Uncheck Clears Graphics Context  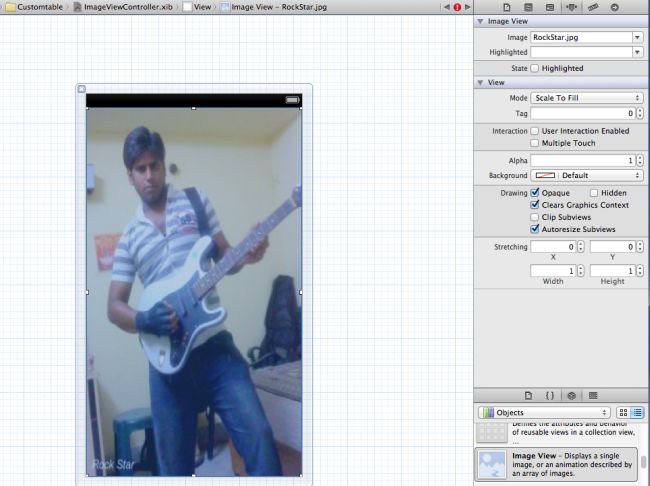coord(535,204)
